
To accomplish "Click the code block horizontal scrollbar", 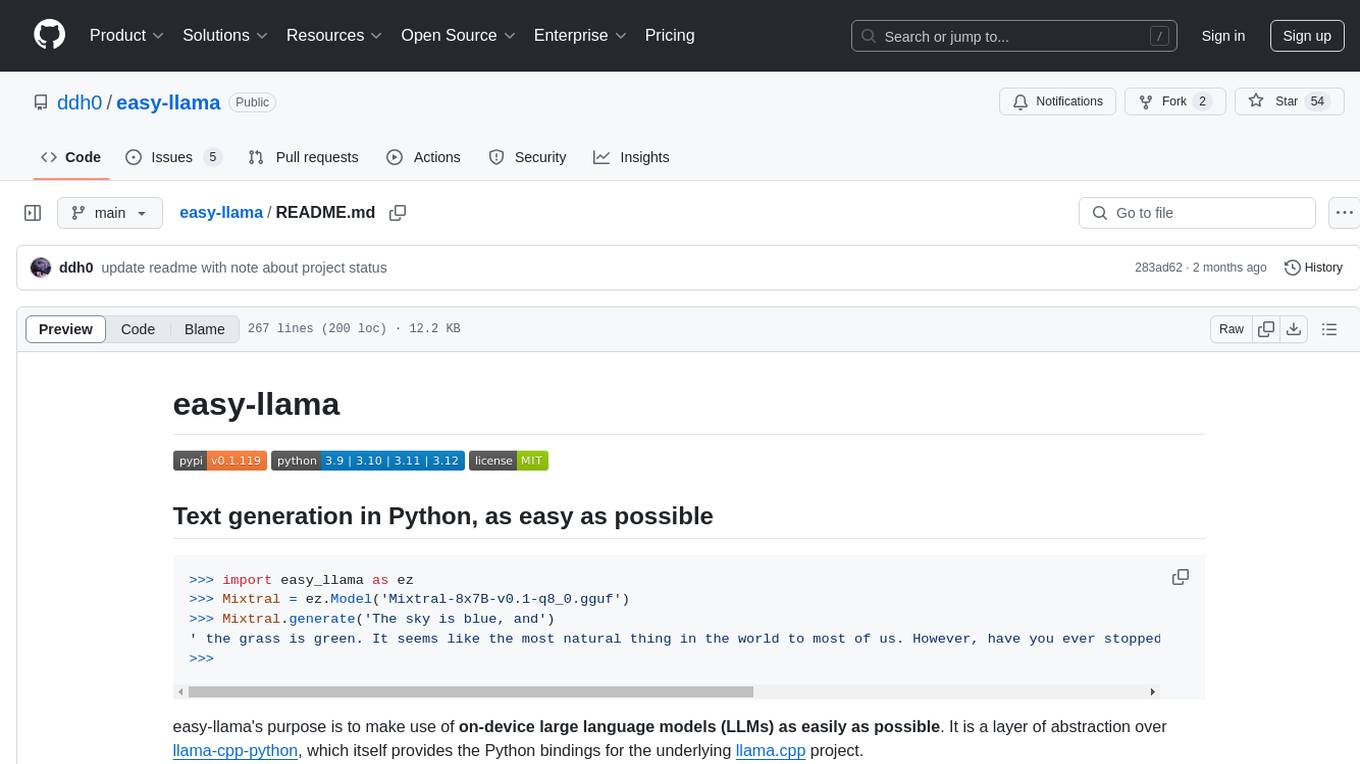I will coord(470,691).
